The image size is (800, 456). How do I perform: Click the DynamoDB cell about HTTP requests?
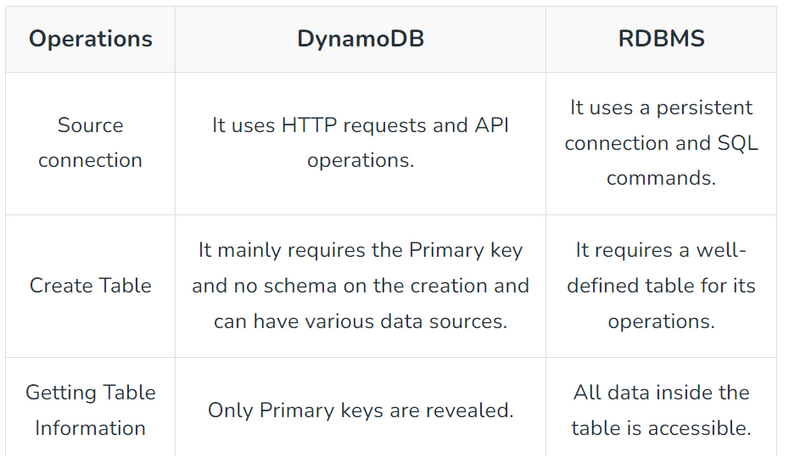[360, 143]
